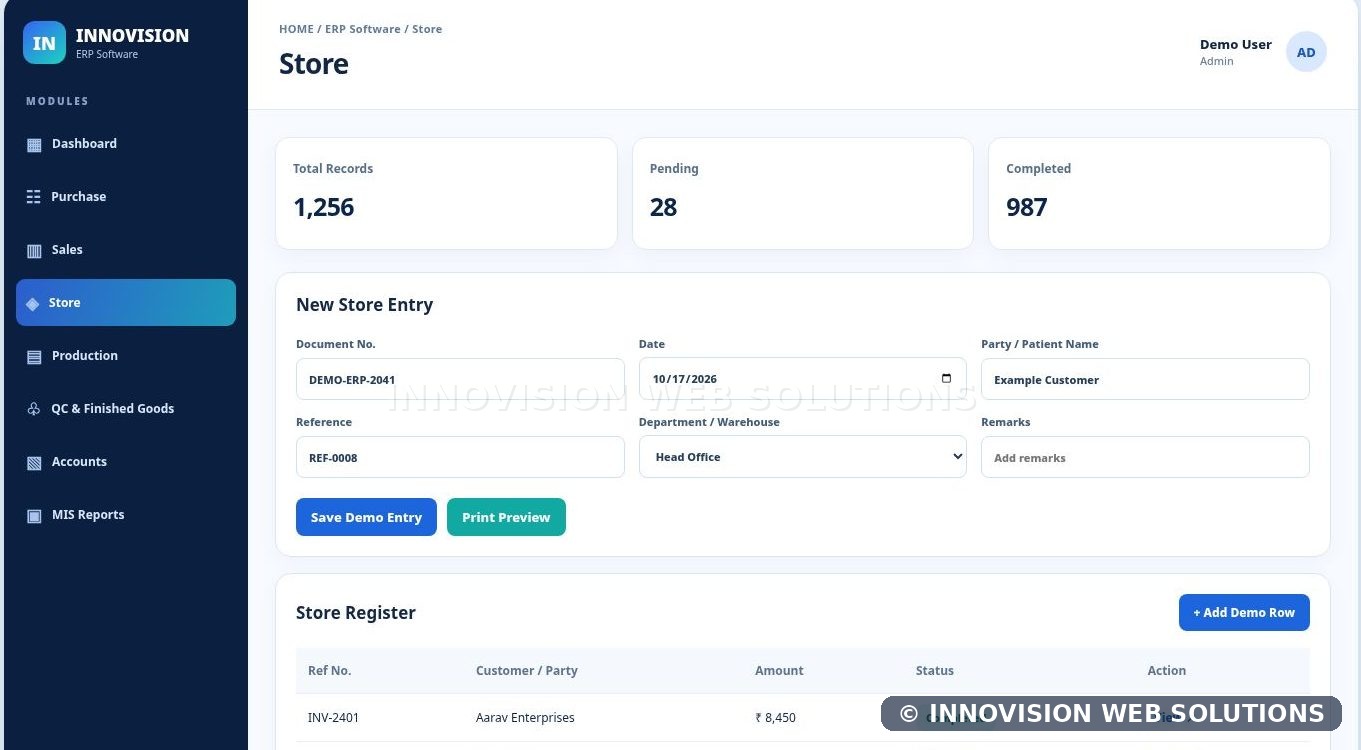Go to the Purchase module

[126, 197]
